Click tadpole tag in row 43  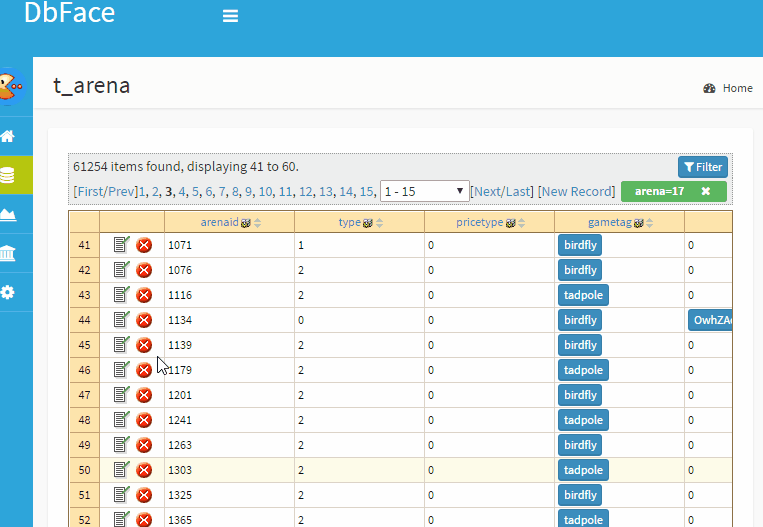pyautogui.click(x=583, y=295)
